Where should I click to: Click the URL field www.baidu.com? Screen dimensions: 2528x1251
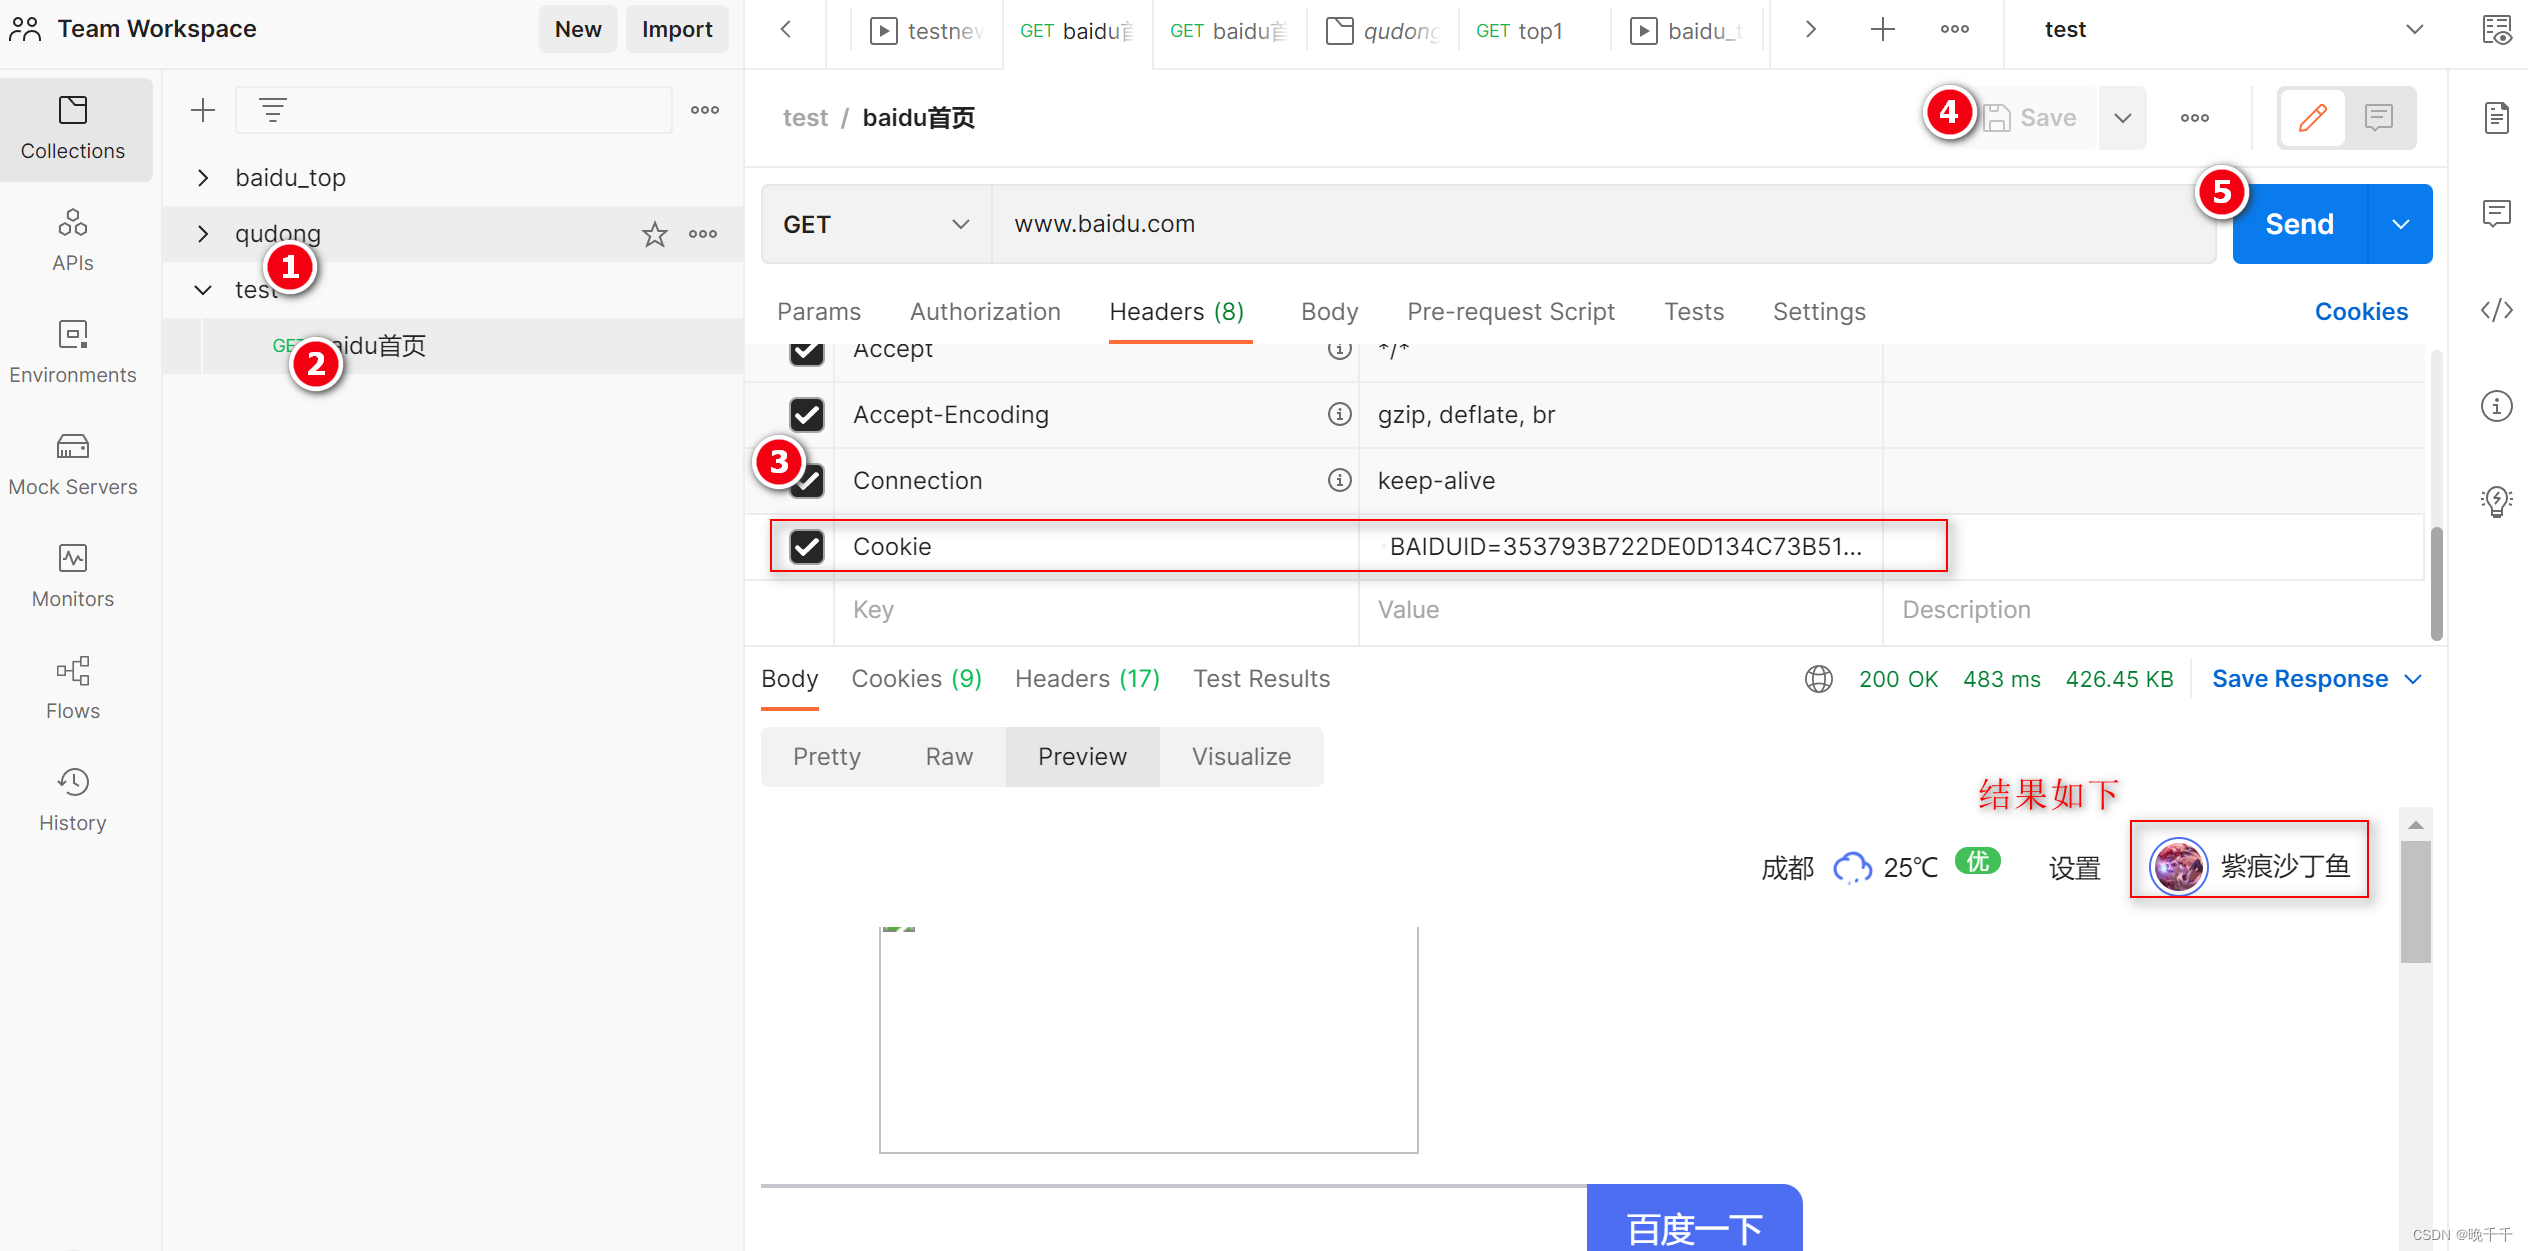click(x=1603, y=224)
